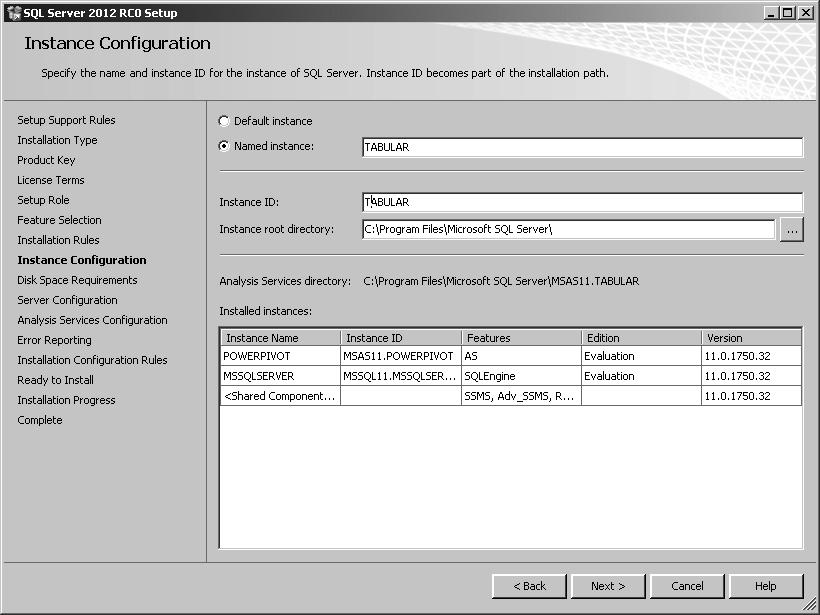This screenshot has height=615, width=820.
Task: Click the Analysis Services directory path
Action: pos(501,281)
